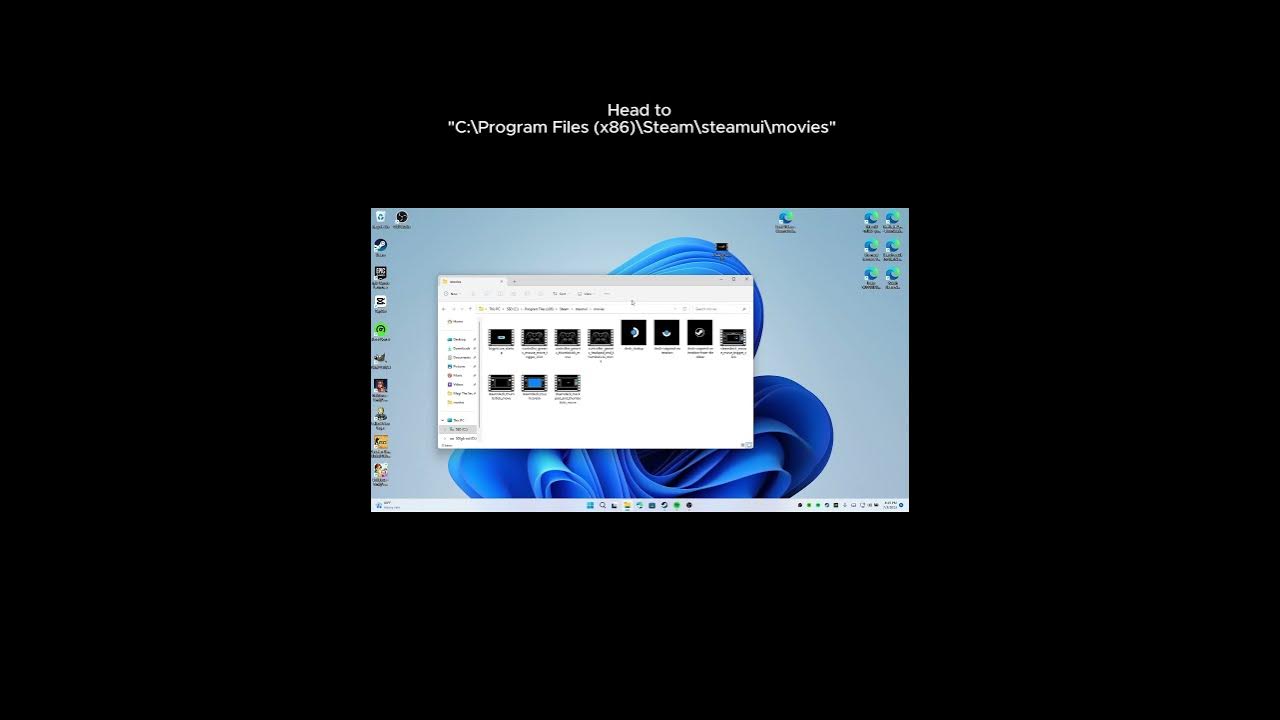1280x720 pixels.
Task: Open the CapCut desktop shortcut
Action: coord(381,303)
